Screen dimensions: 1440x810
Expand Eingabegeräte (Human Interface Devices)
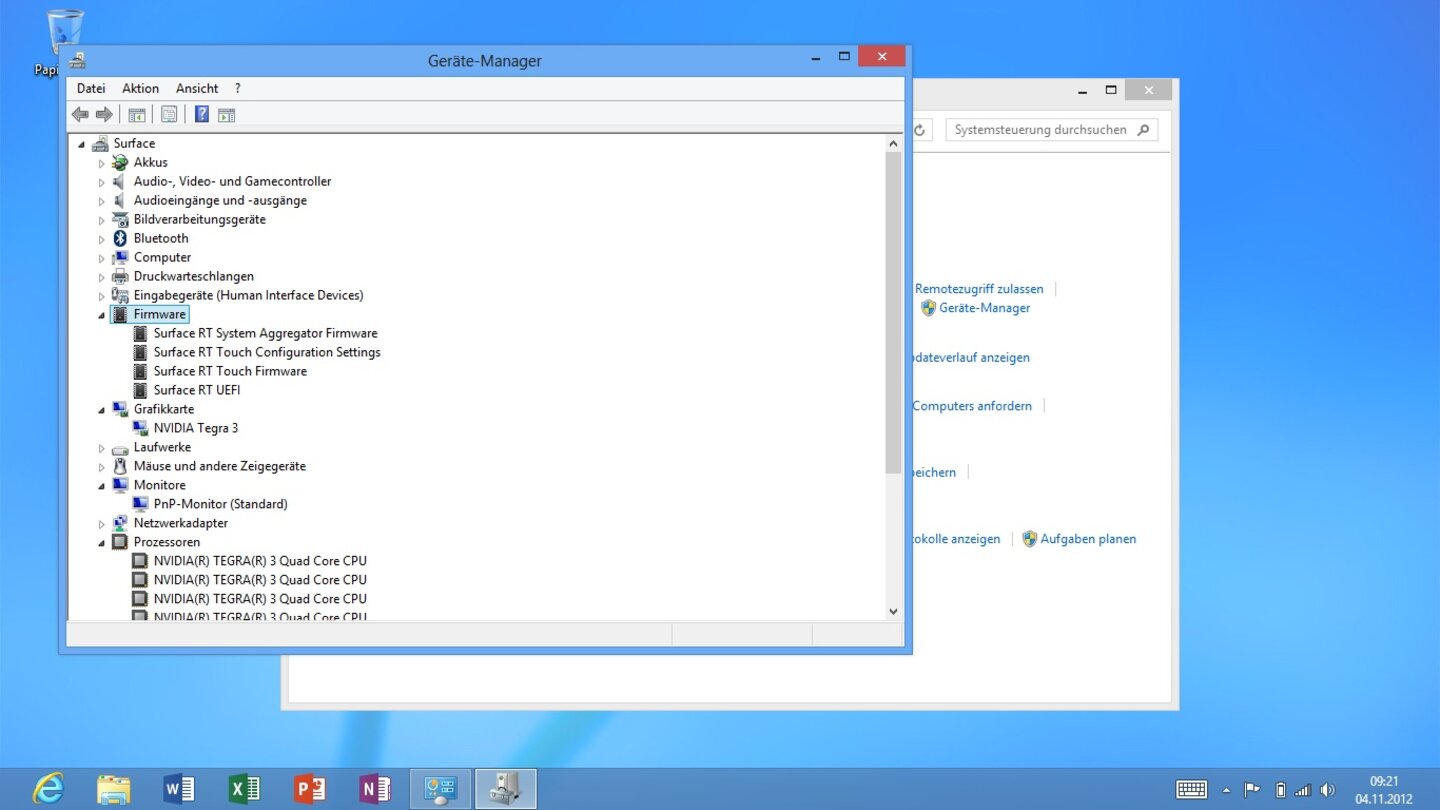point(101,296)
